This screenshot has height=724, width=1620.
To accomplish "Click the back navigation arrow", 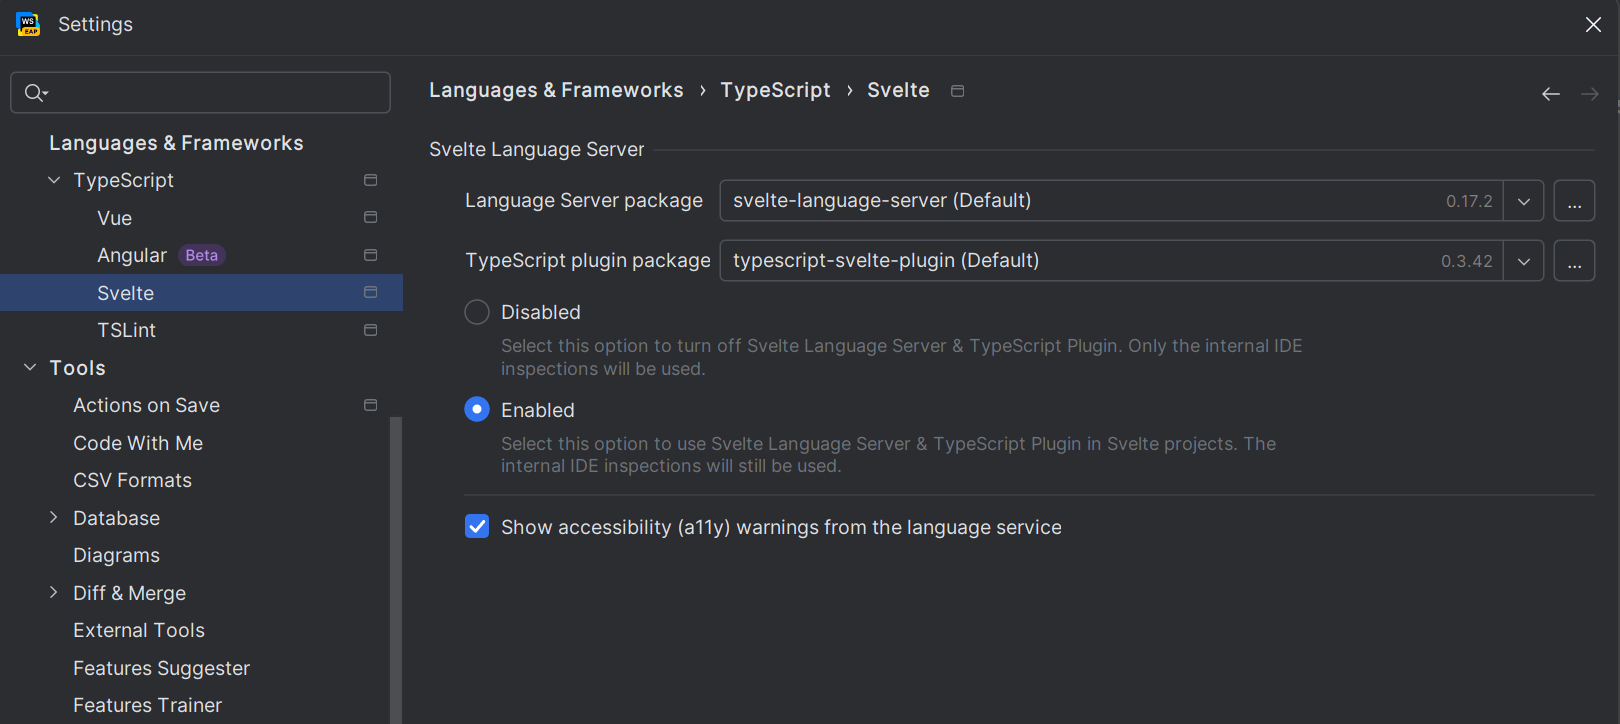I will tap(1550, 94).
